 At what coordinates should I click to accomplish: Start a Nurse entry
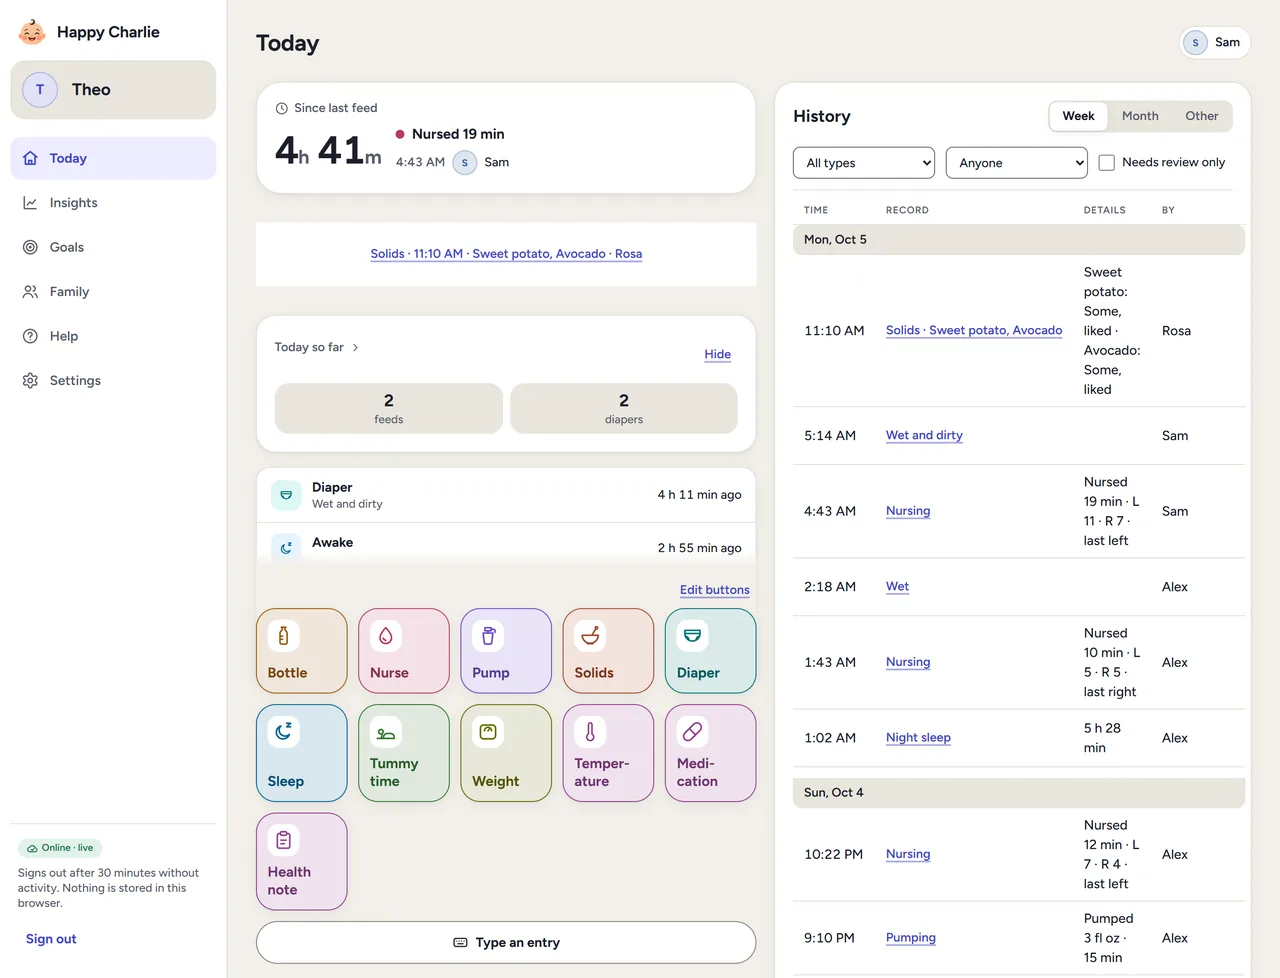coord(404,651)
